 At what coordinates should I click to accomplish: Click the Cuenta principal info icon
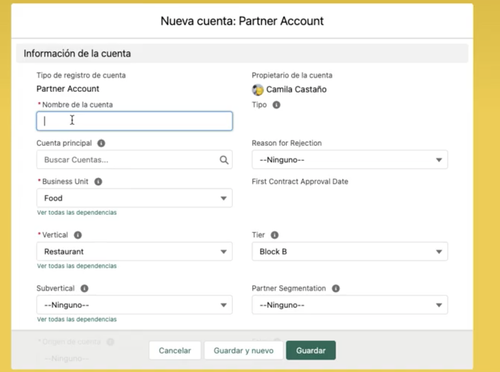101,143
